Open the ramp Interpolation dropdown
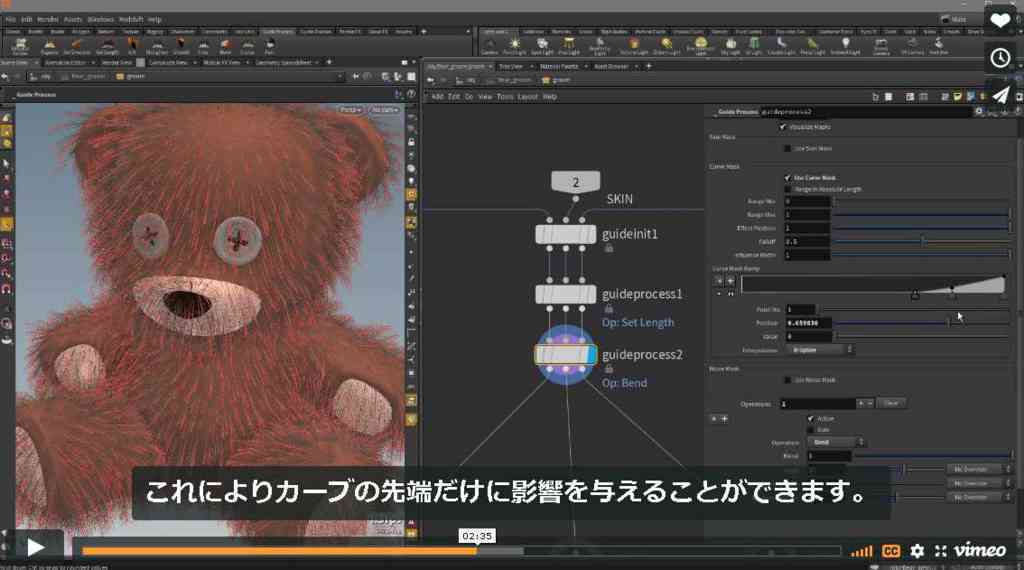The height and width of the screenshot is (570, 1024). (x=822, y=350)
